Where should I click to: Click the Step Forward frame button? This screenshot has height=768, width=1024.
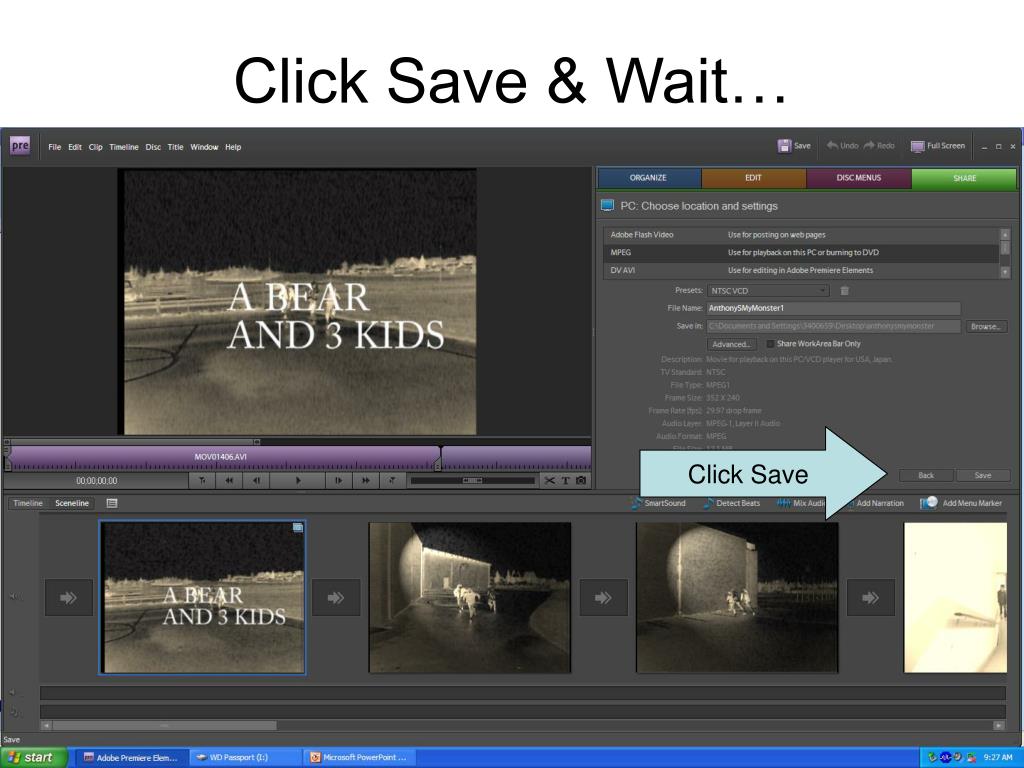point(338,481)
